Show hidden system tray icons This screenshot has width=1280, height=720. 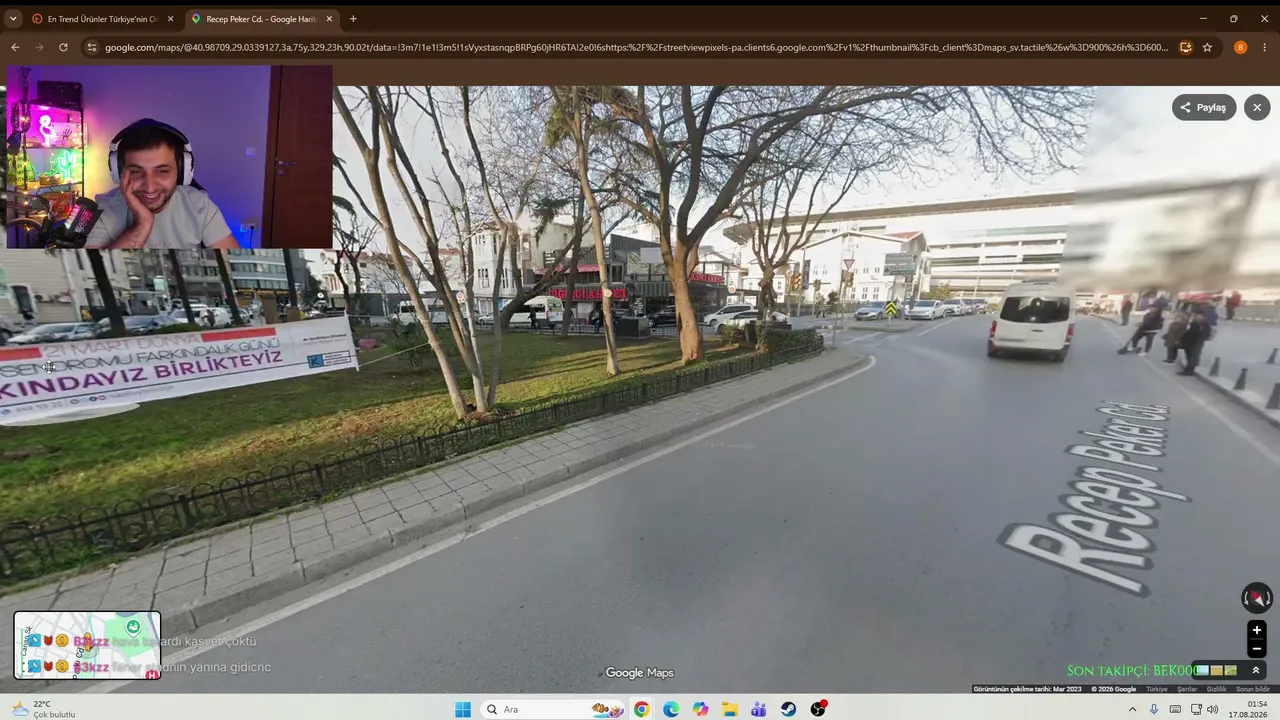point(1132,709)
